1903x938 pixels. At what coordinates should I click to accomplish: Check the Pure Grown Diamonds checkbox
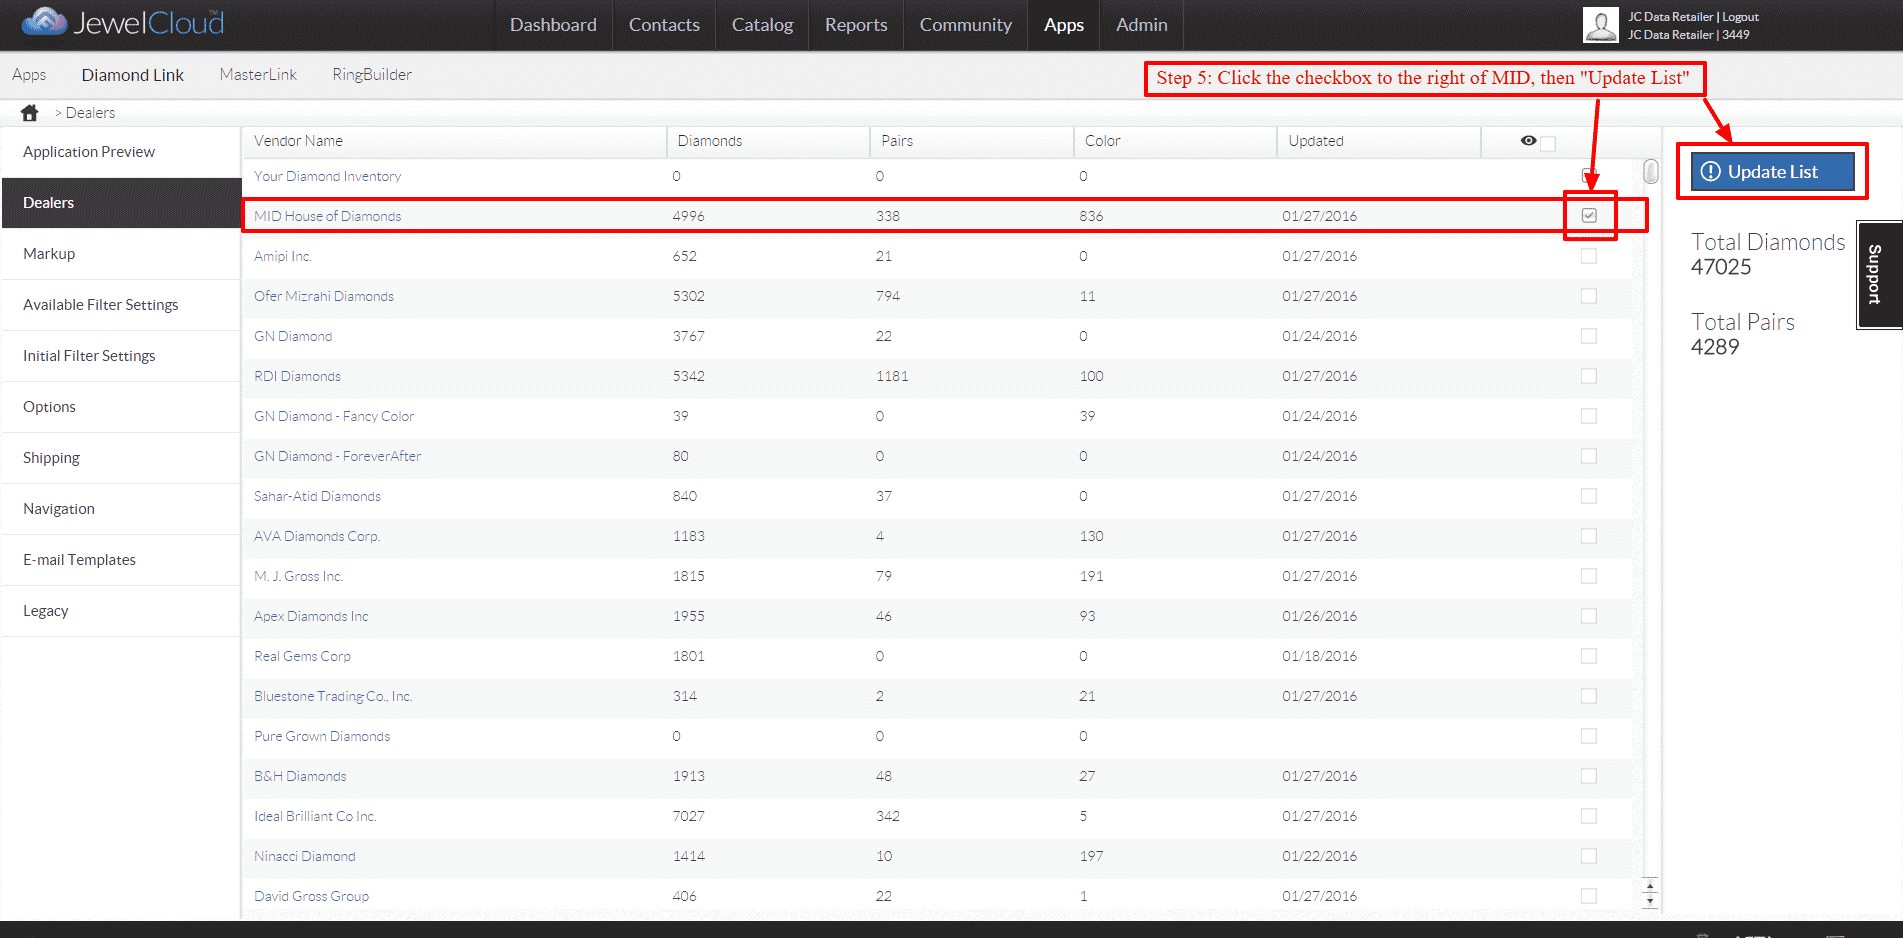coord(1589,736)
